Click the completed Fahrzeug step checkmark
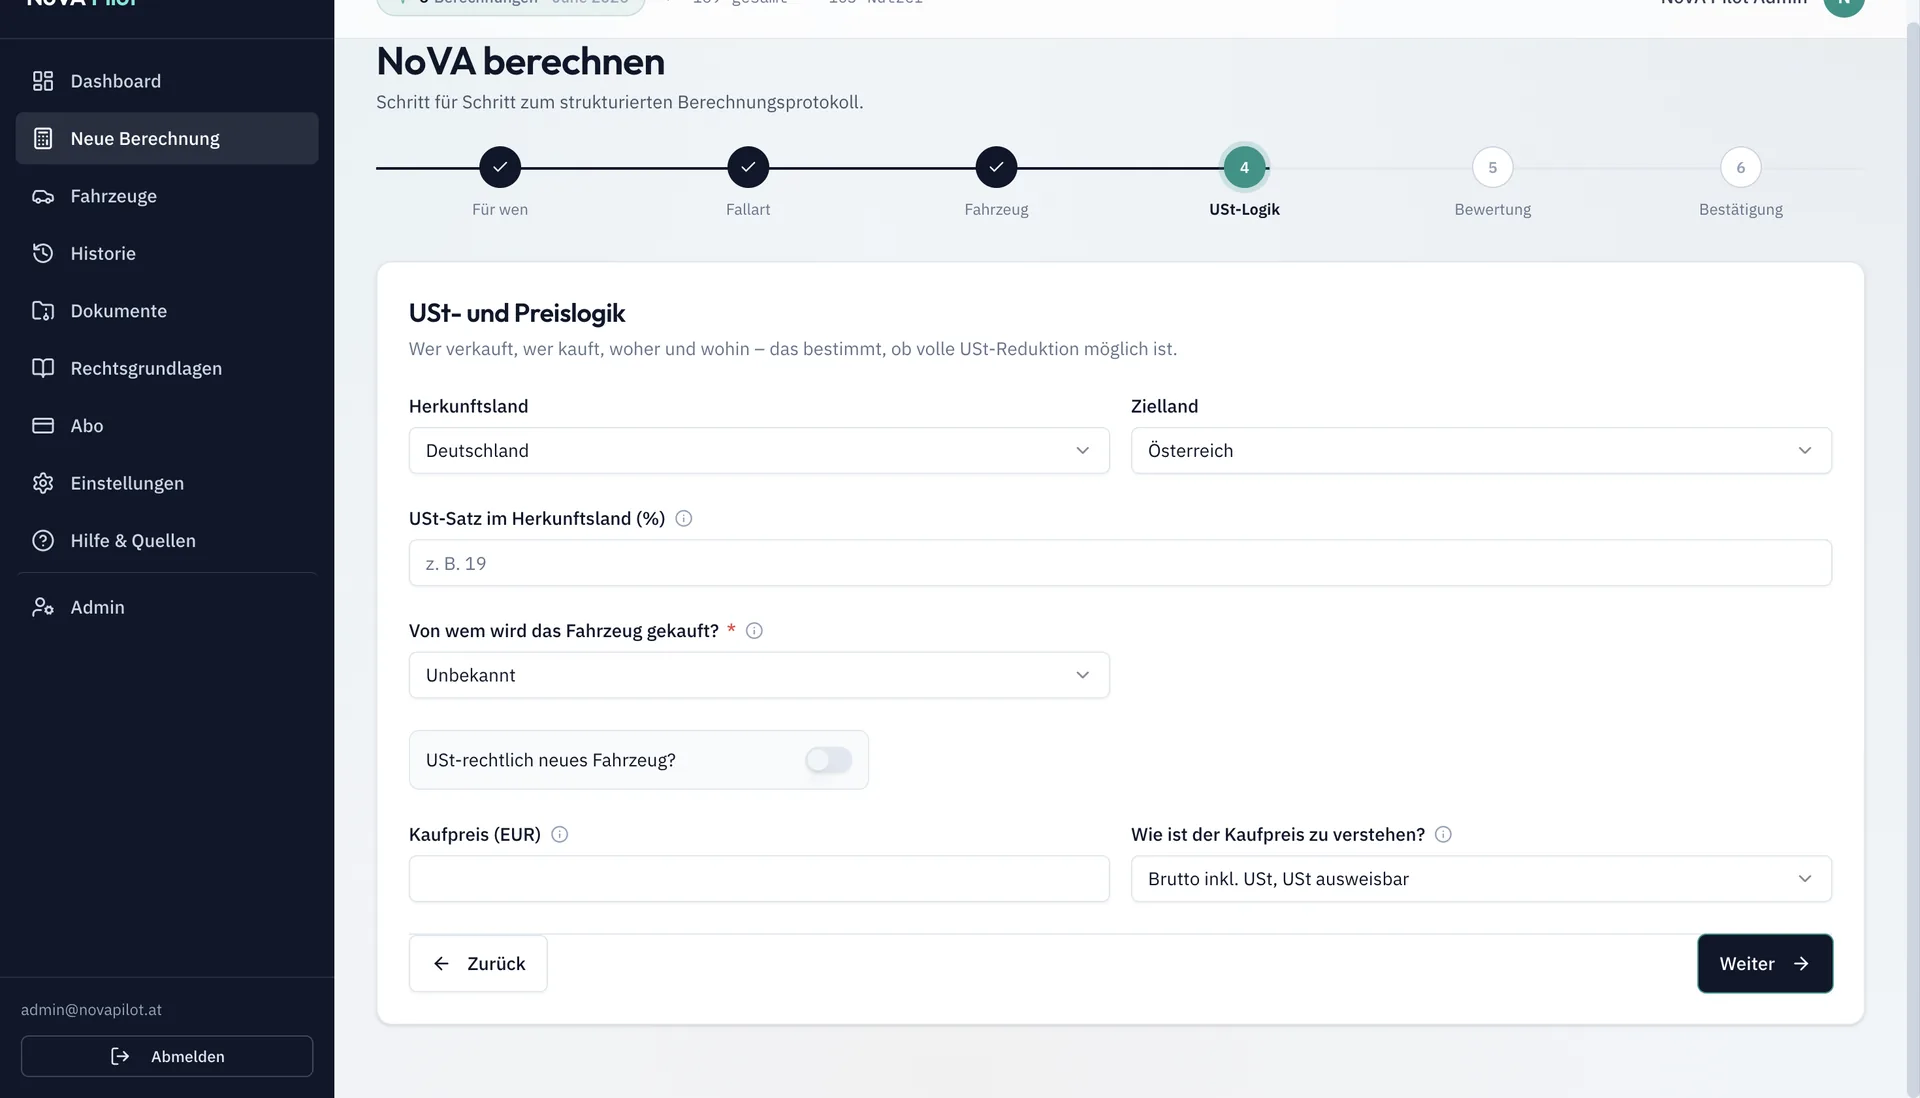 tap(996, 167)
